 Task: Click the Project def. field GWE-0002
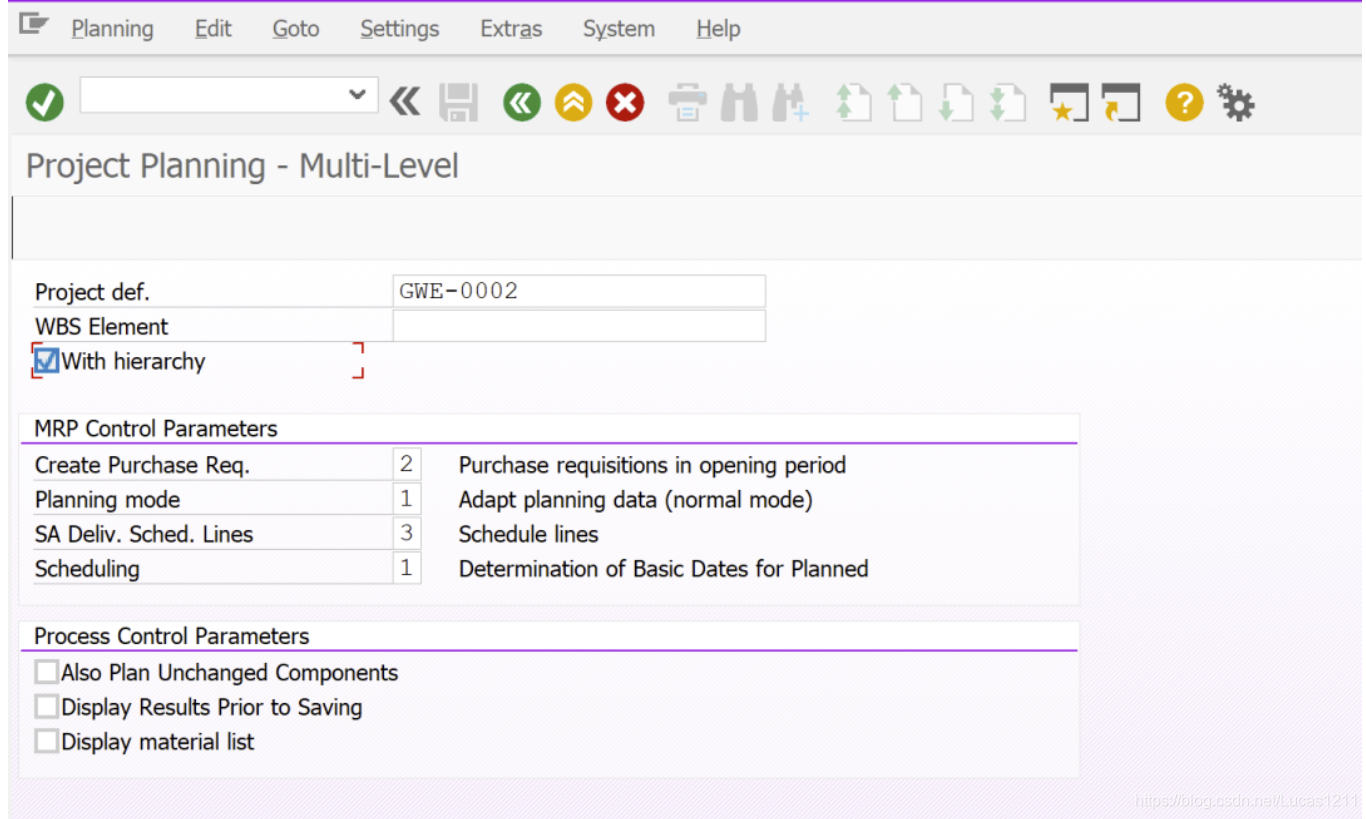(579, 291)
